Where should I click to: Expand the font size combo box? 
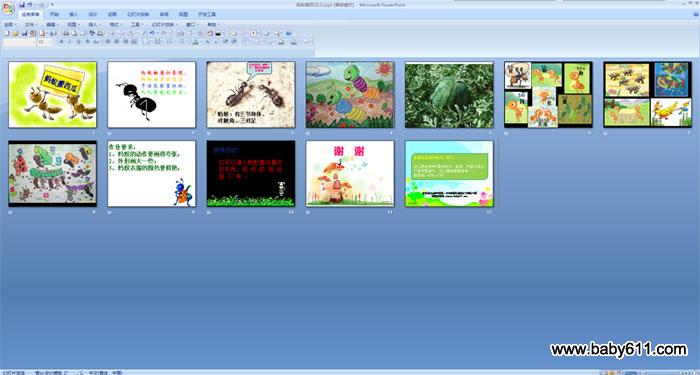pyautogui.click(x=45, y=42)
